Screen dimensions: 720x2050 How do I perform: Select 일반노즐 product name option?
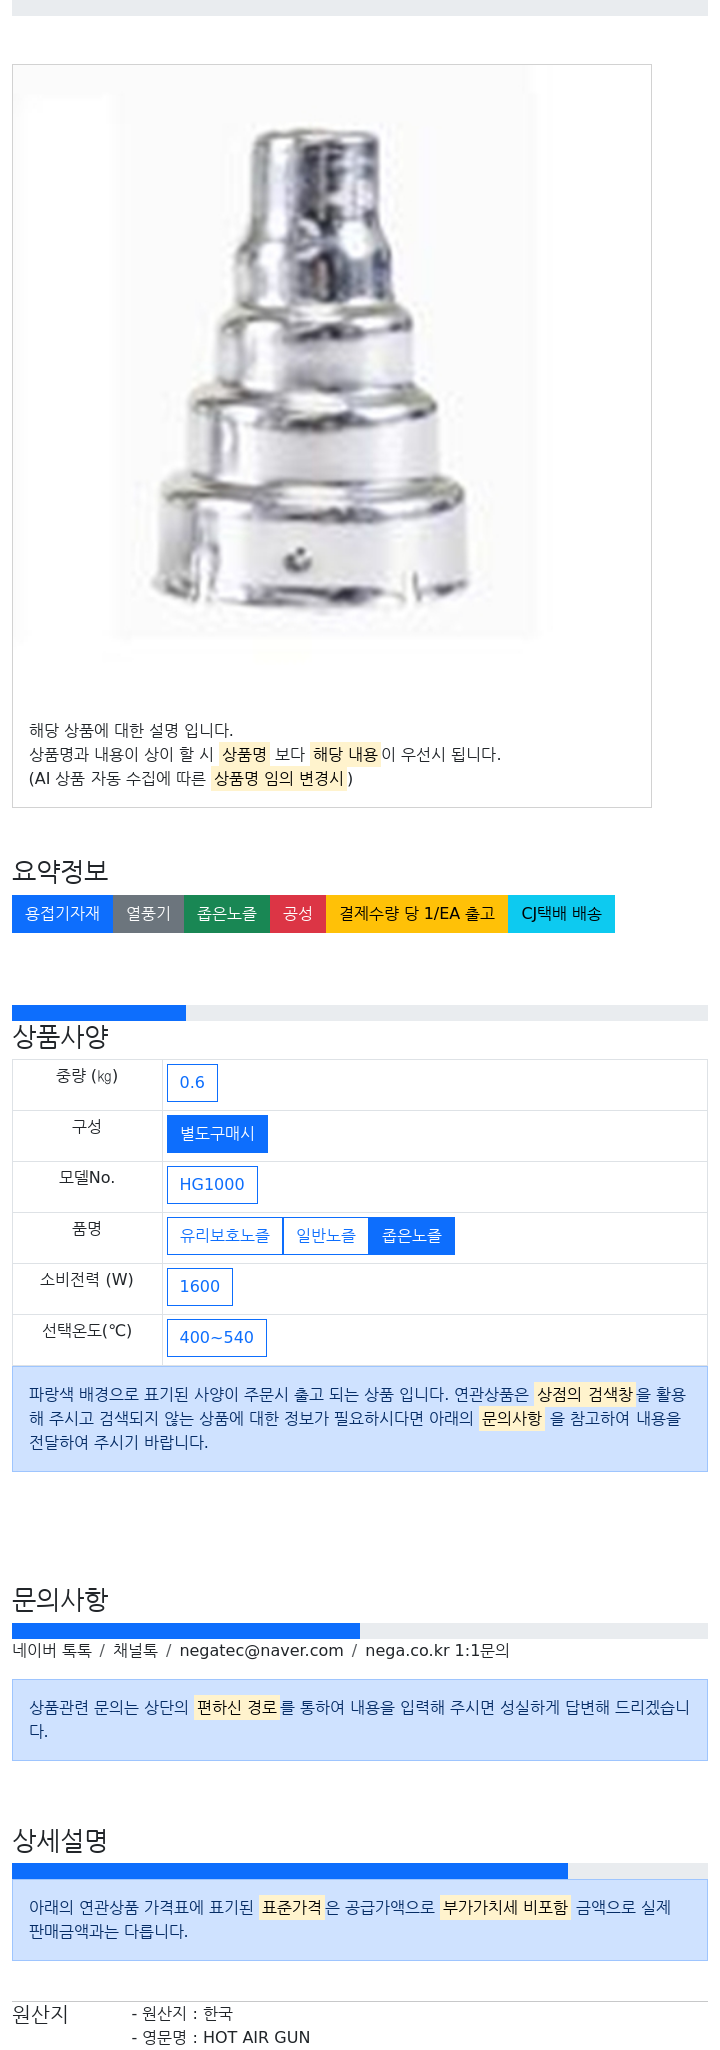pos(326,1236)
